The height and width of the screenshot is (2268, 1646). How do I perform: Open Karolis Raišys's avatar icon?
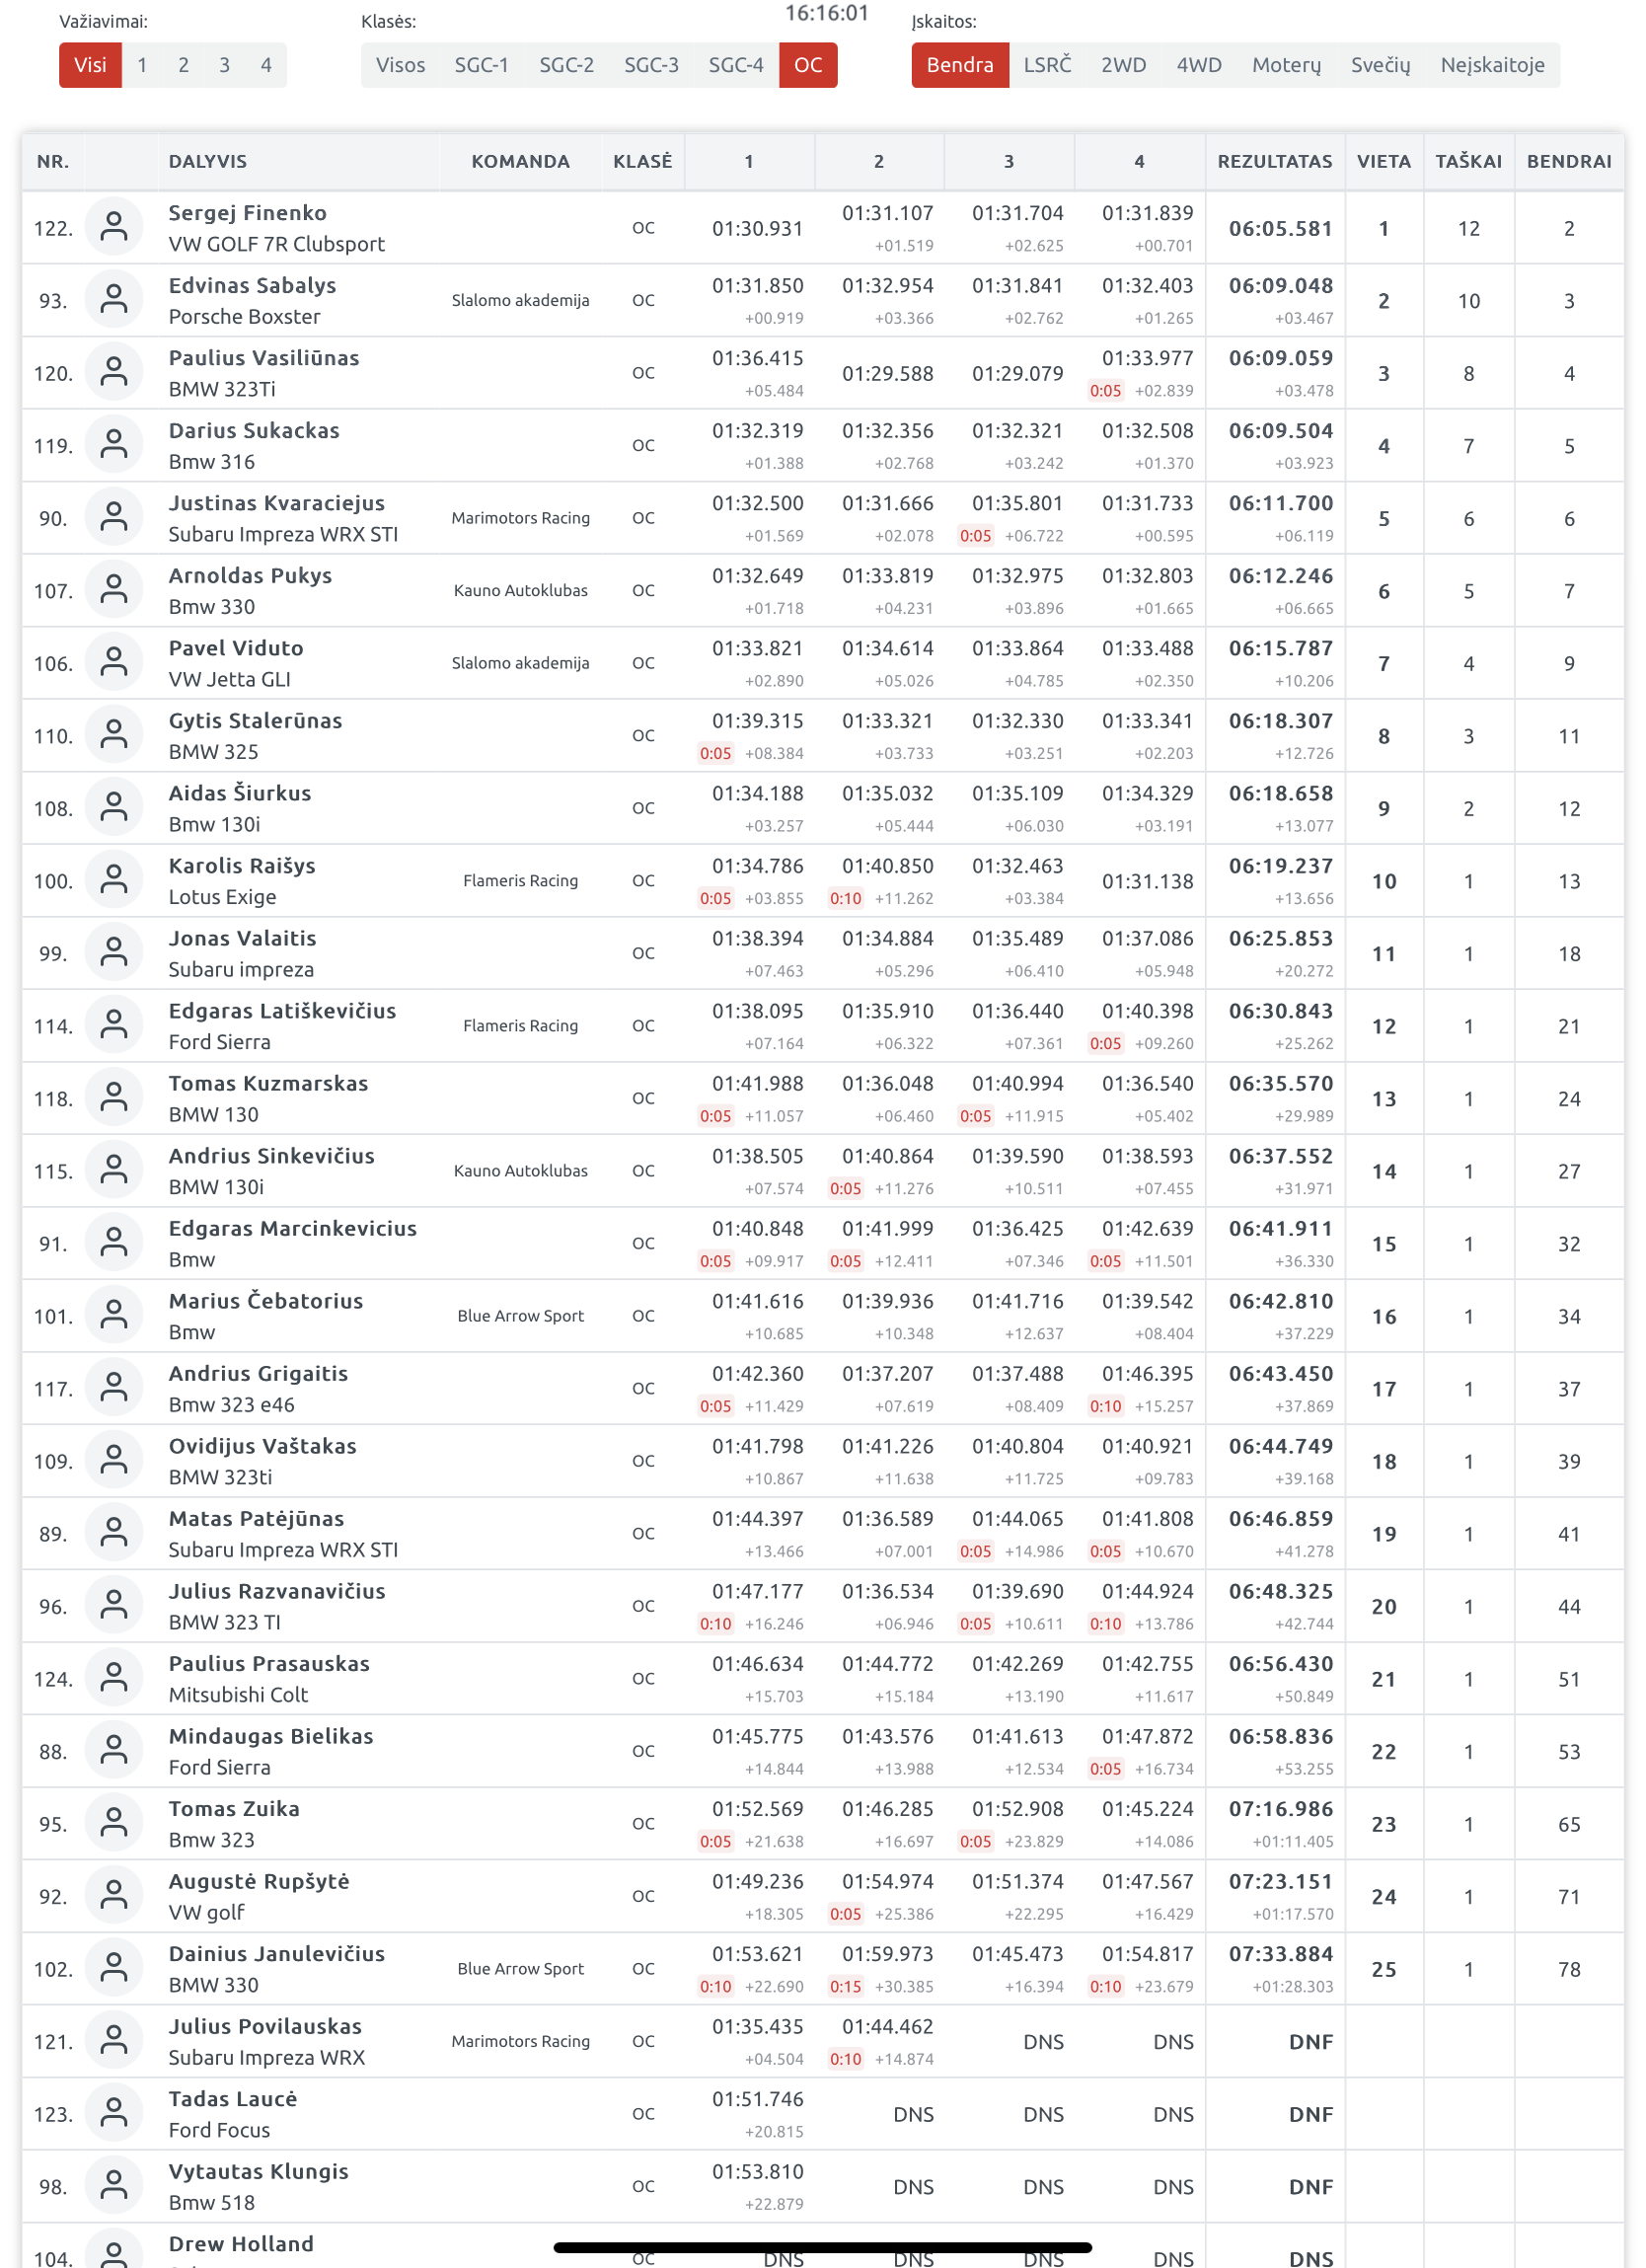click(115, 880)
